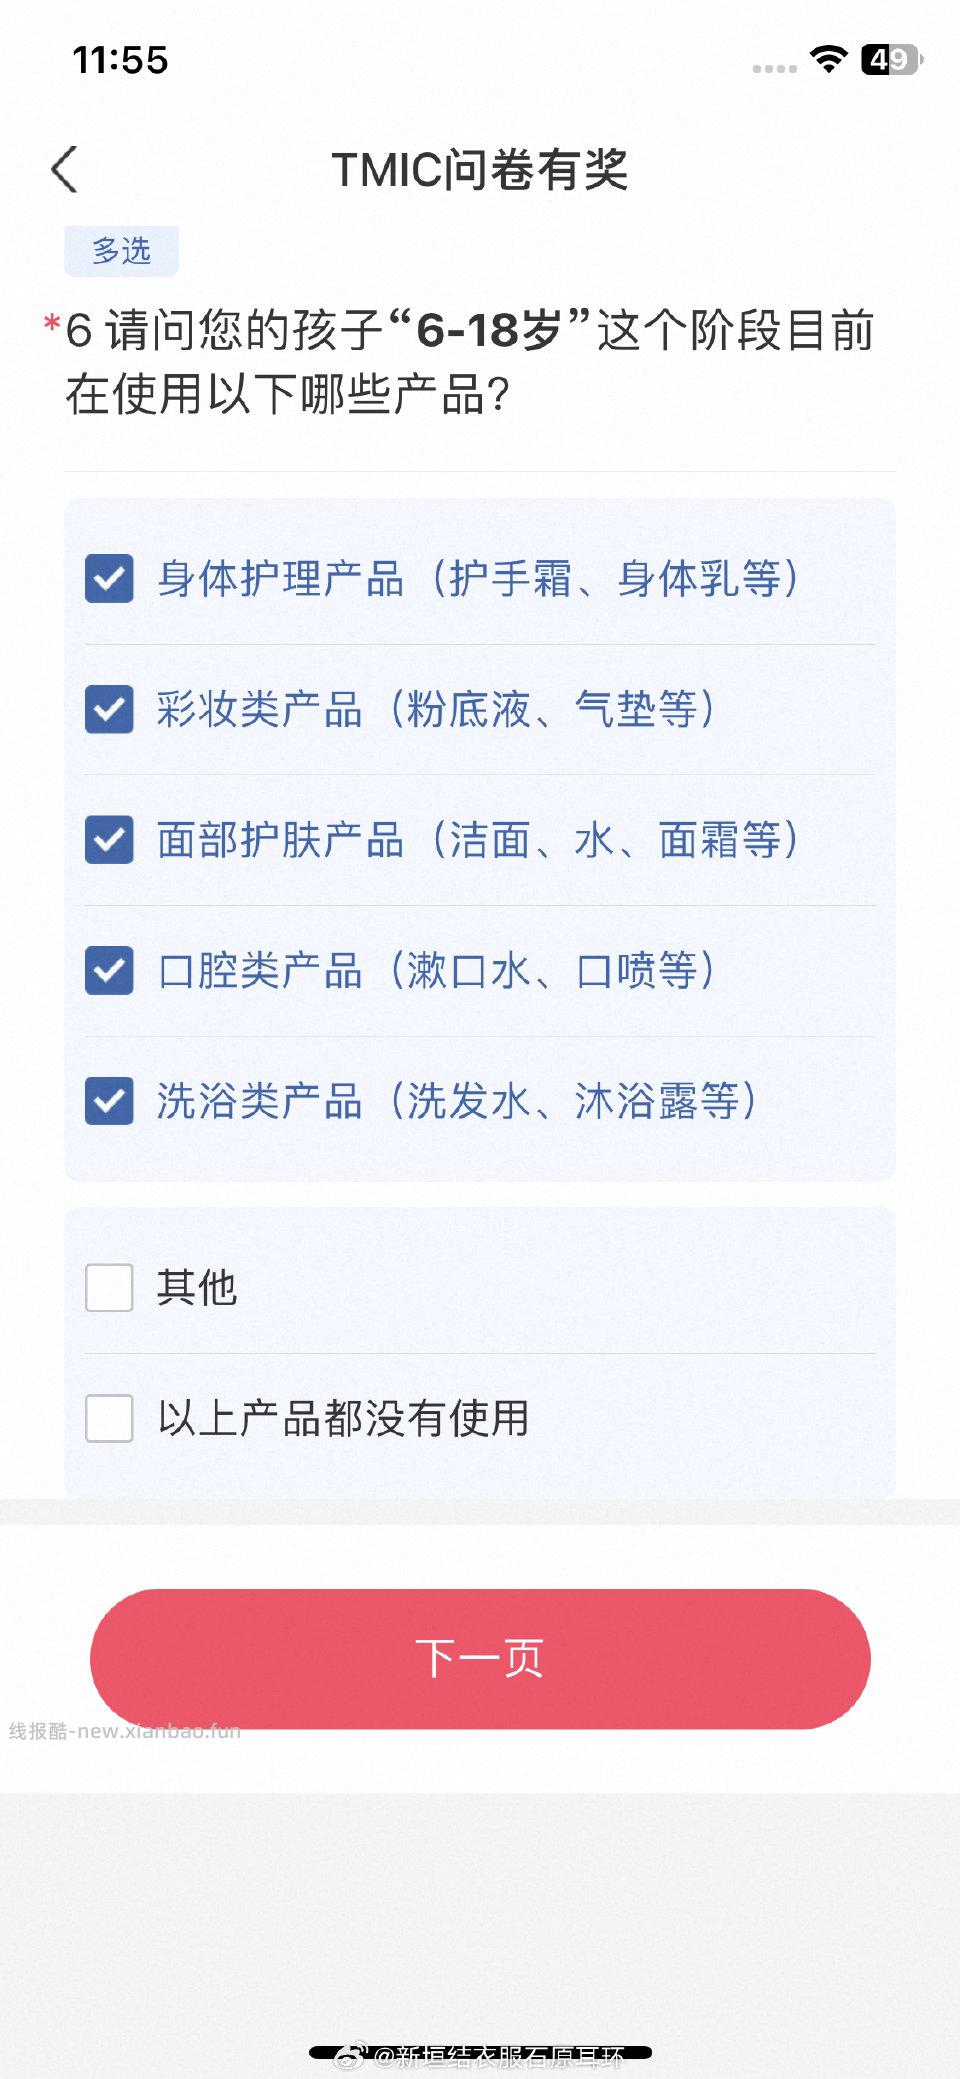Tap the 多选 label tag

[121, 251]
